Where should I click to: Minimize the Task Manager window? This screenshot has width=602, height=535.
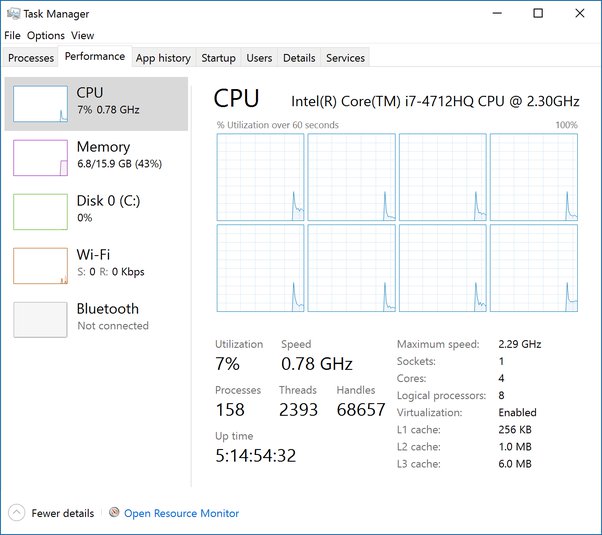pos(497,13)
